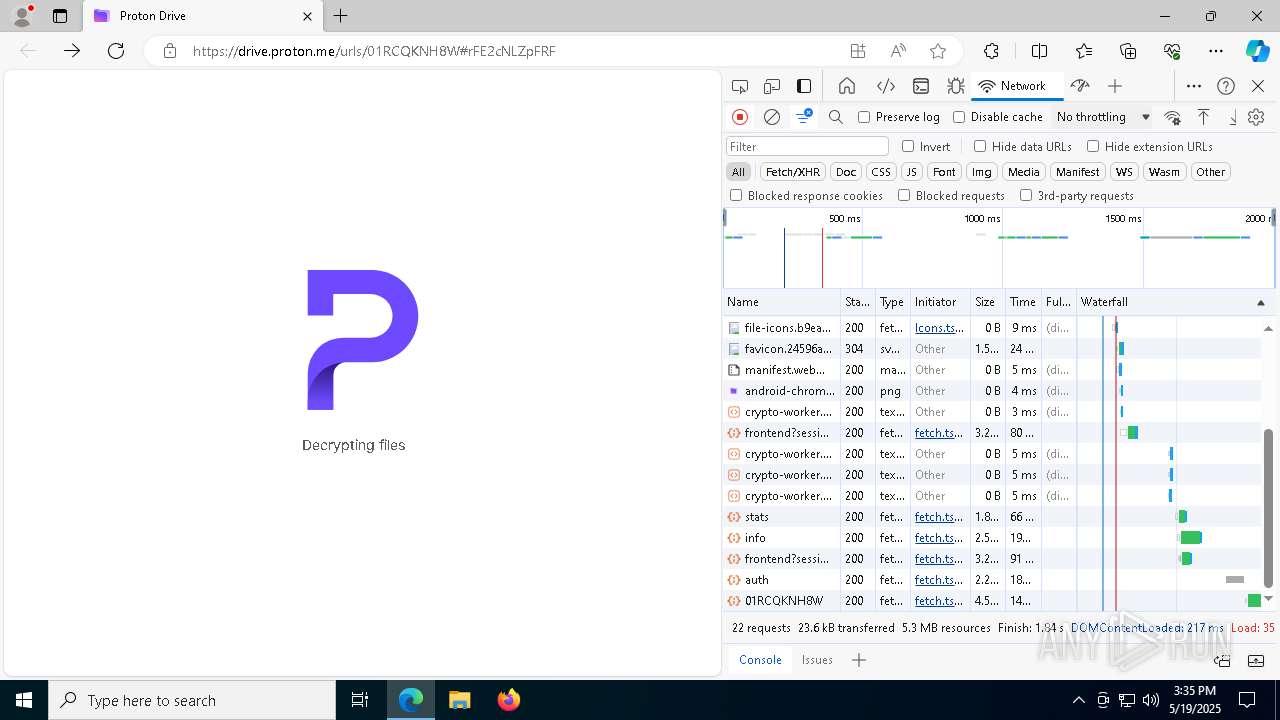The image size is (1280, 720).
Task: Open the Console panel icon
Action: click(x=921, y=86)
